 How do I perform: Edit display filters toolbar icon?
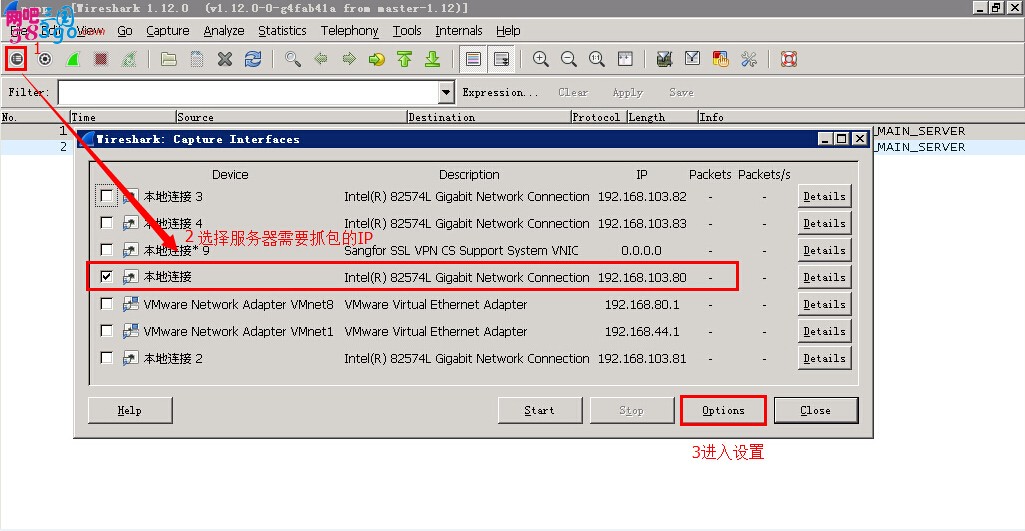[x=693, y=60]
